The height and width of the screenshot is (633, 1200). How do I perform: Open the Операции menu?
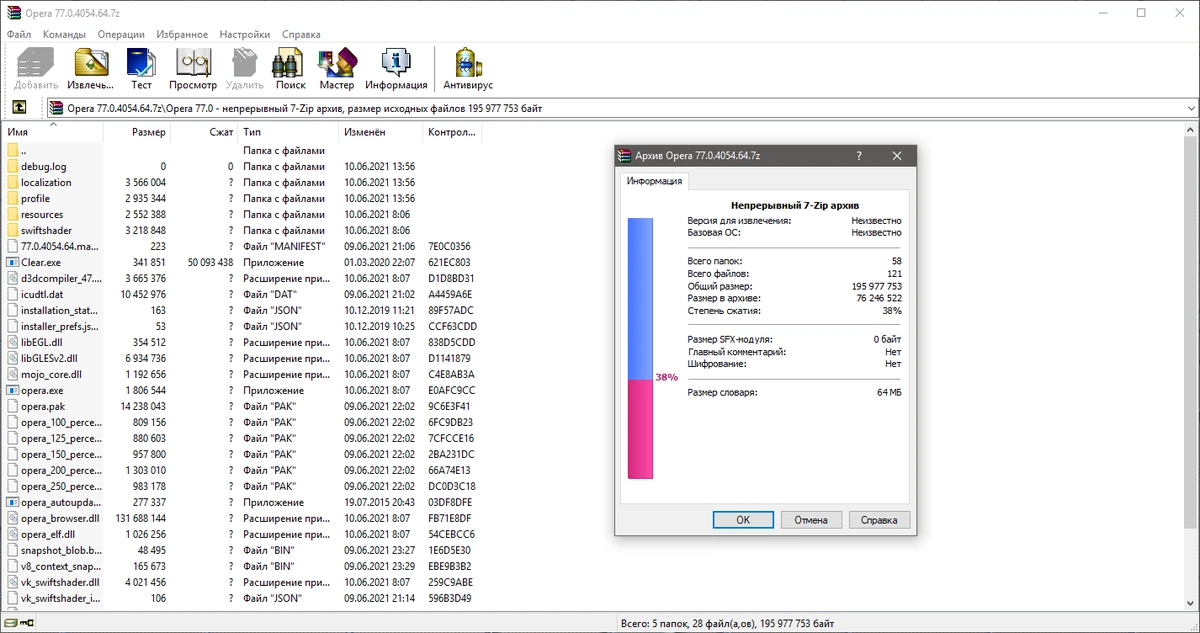(x=121, y=34)
